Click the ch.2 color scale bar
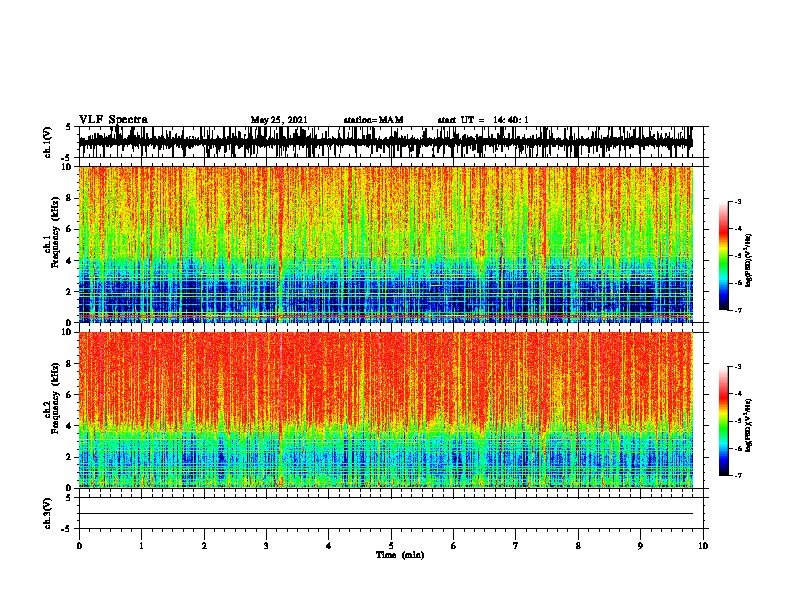792x612 pixels. tap(724, 421)
